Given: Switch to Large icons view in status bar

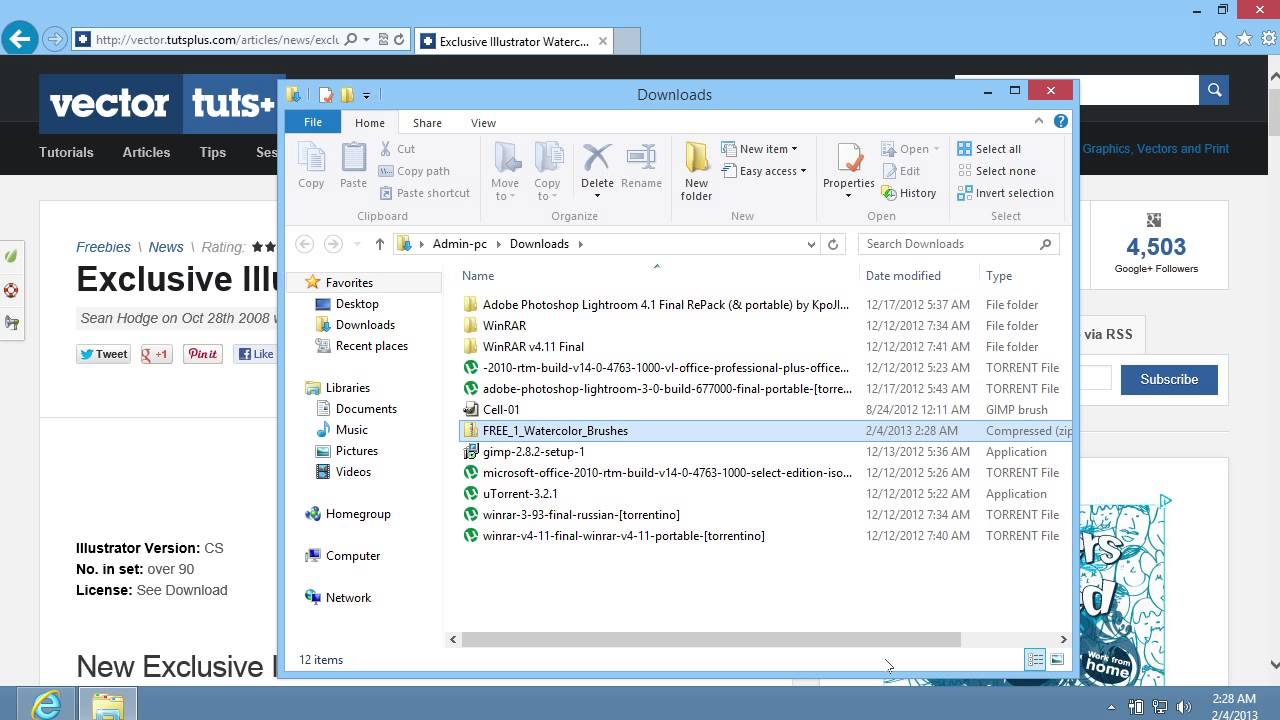Looking at the screenshot, I should [1057, 659].
